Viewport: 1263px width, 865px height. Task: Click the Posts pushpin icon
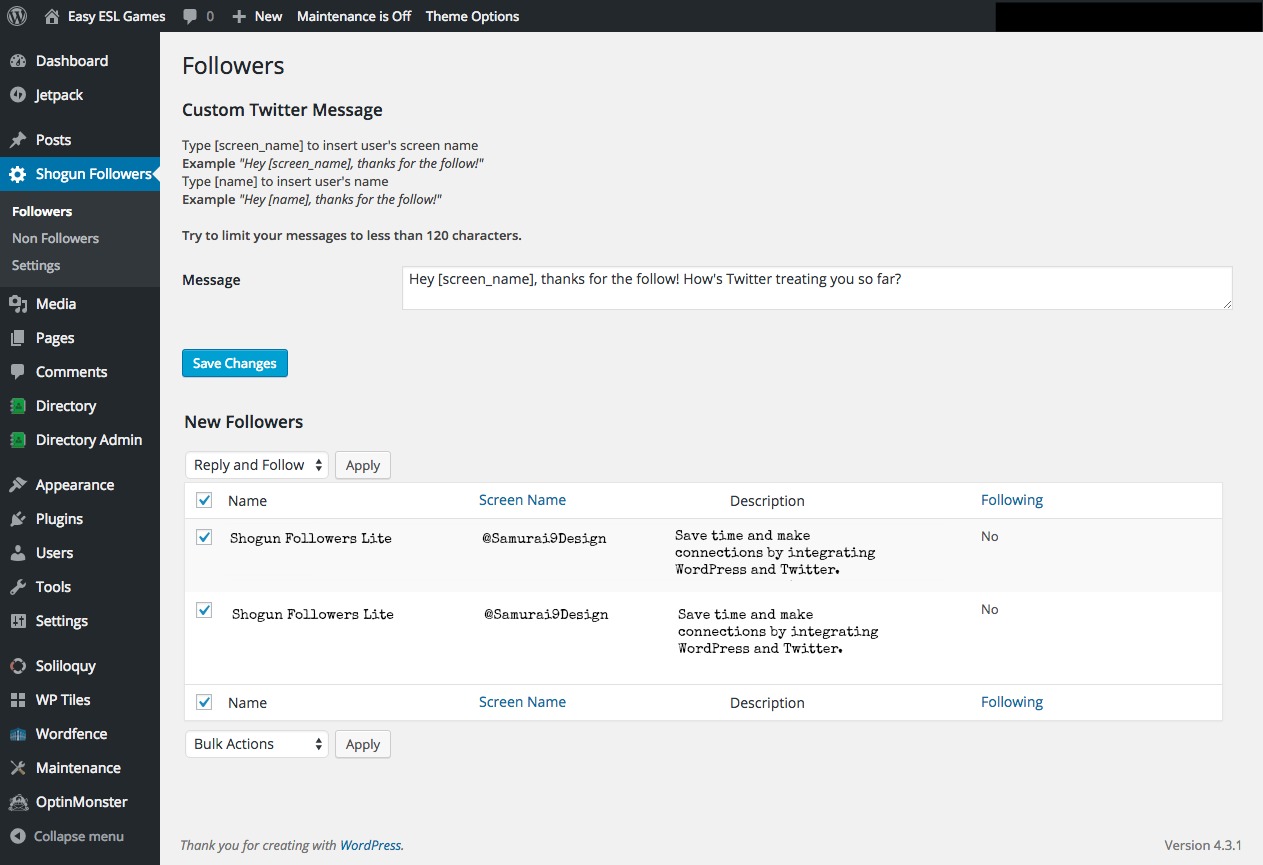[18, 140]
